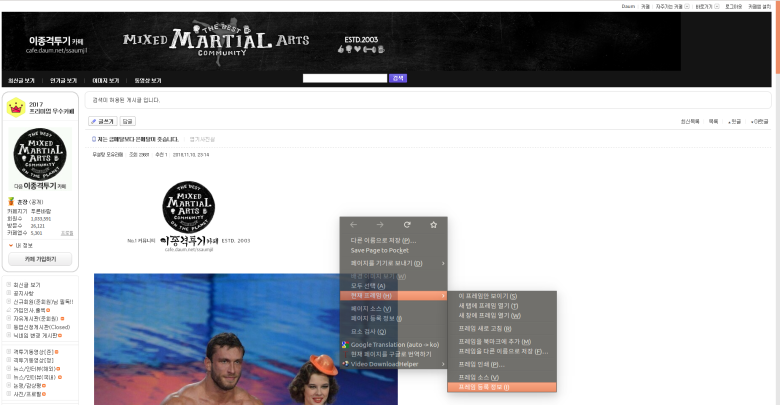
Task: Click the bookmark star icon in context menu
Action: pos(433,225)
